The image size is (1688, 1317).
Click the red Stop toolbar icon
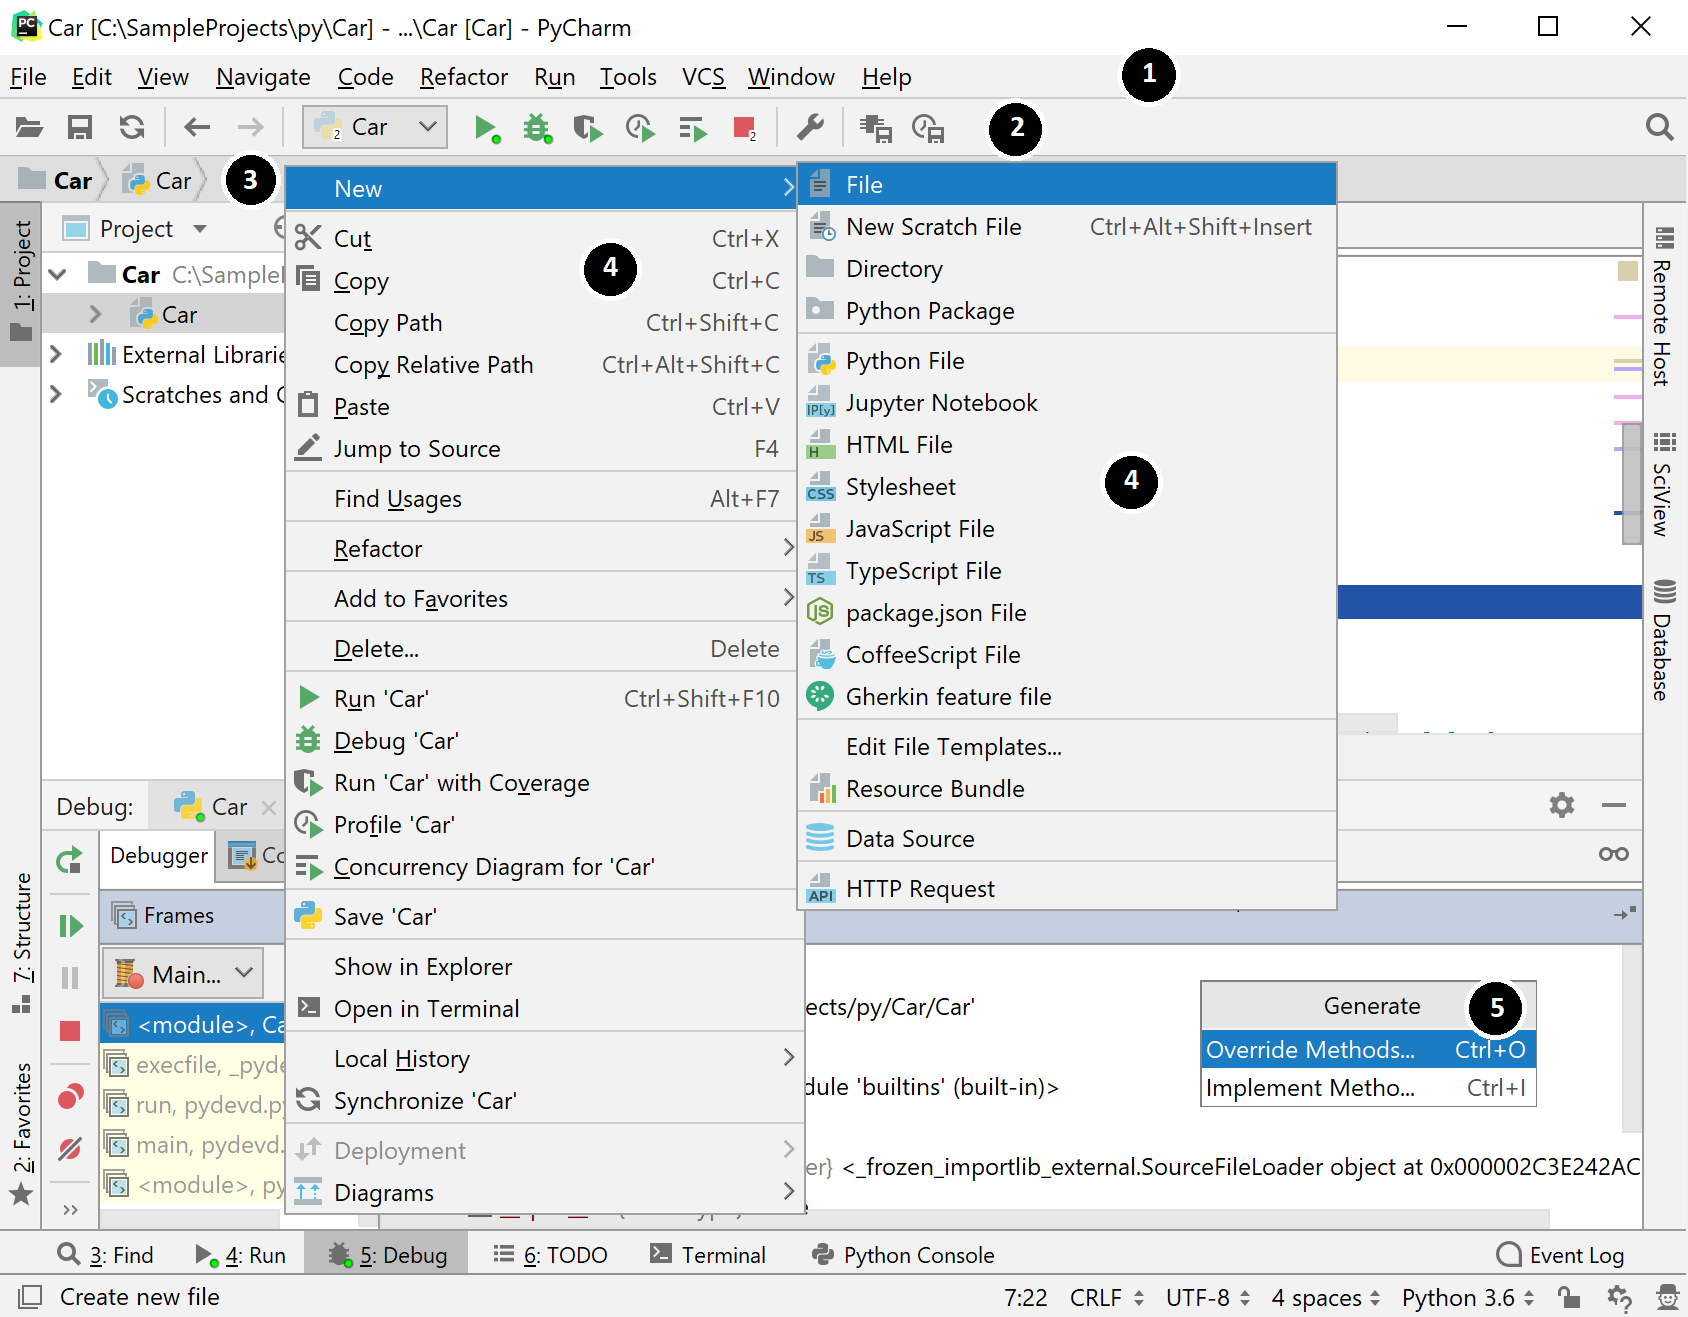point(744,128)
